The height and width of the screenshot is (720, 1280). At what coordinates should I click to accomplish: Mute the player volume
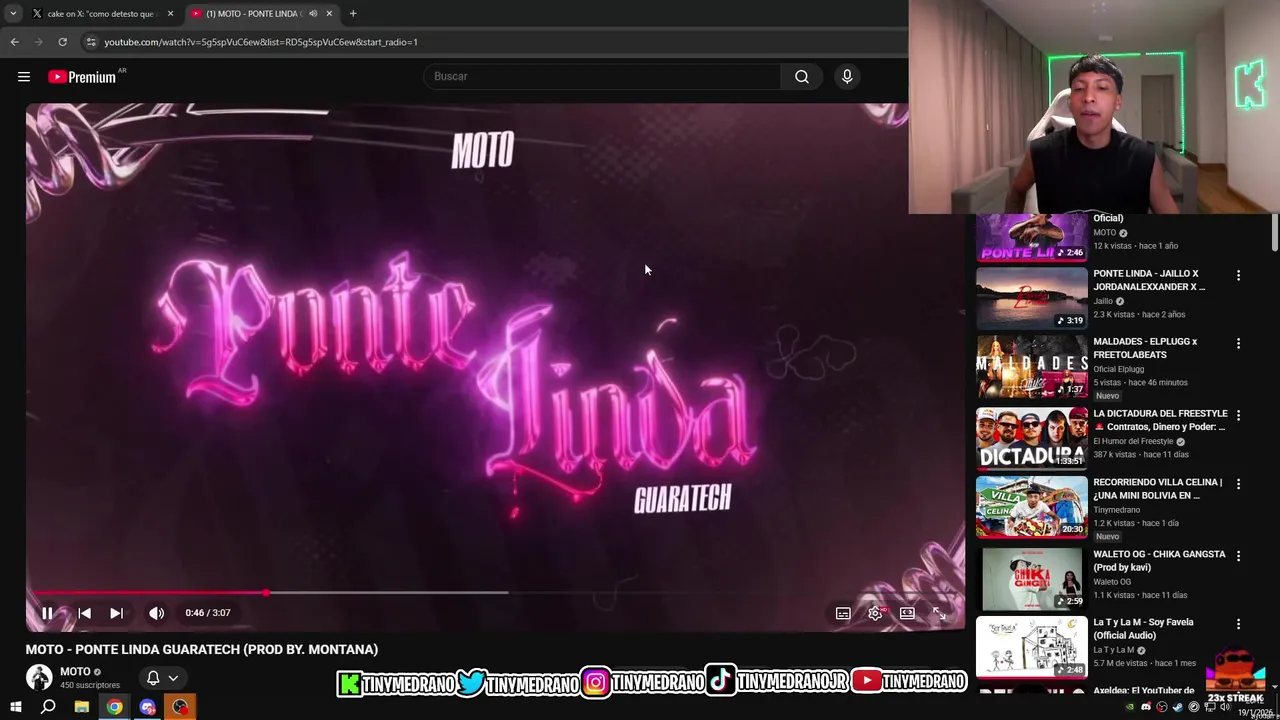pyautogui.click(x=156, y=613)
